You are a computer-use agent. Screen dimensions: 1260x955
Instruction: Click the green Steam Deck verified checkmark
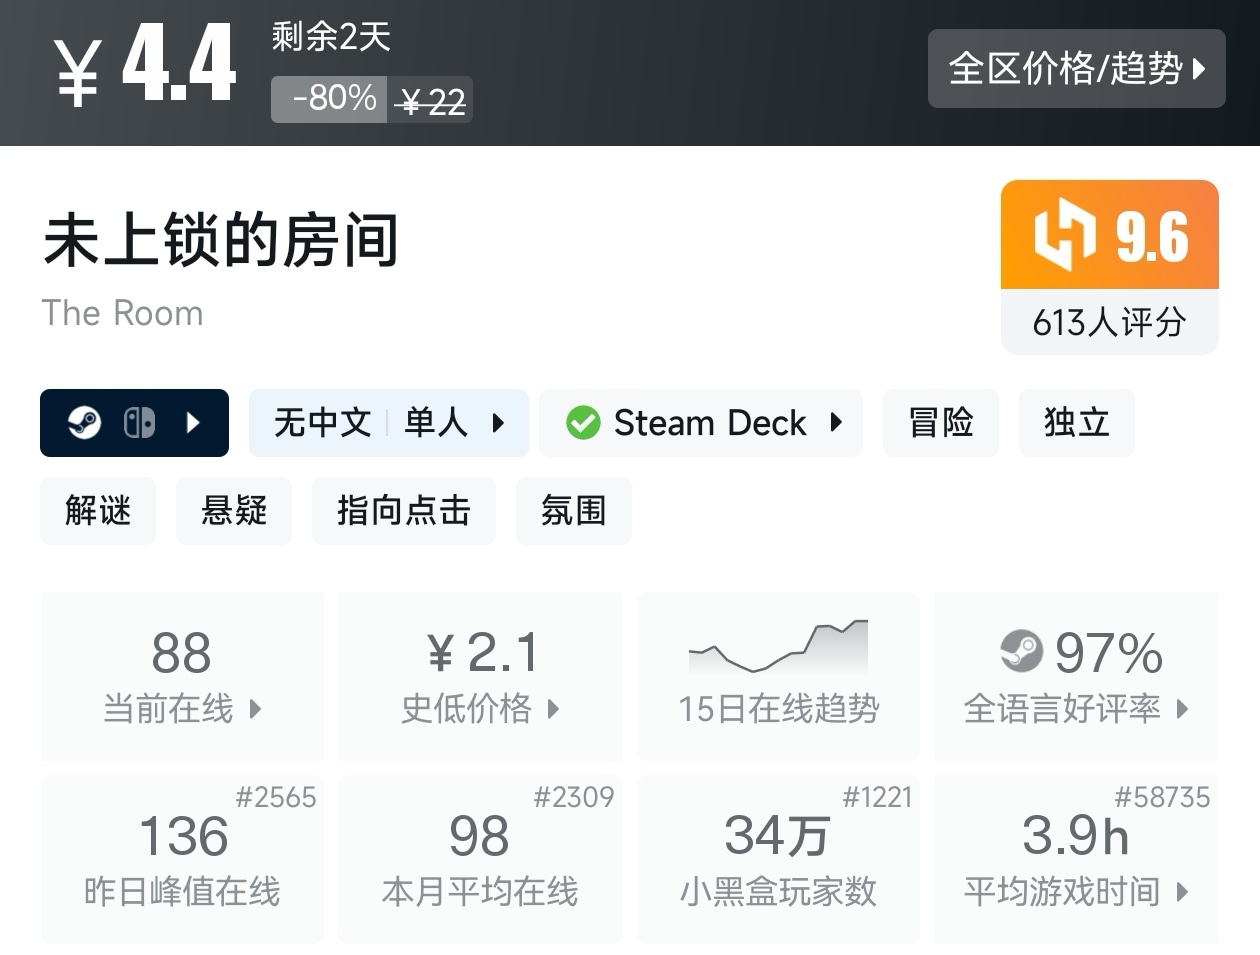coord(583,423)
